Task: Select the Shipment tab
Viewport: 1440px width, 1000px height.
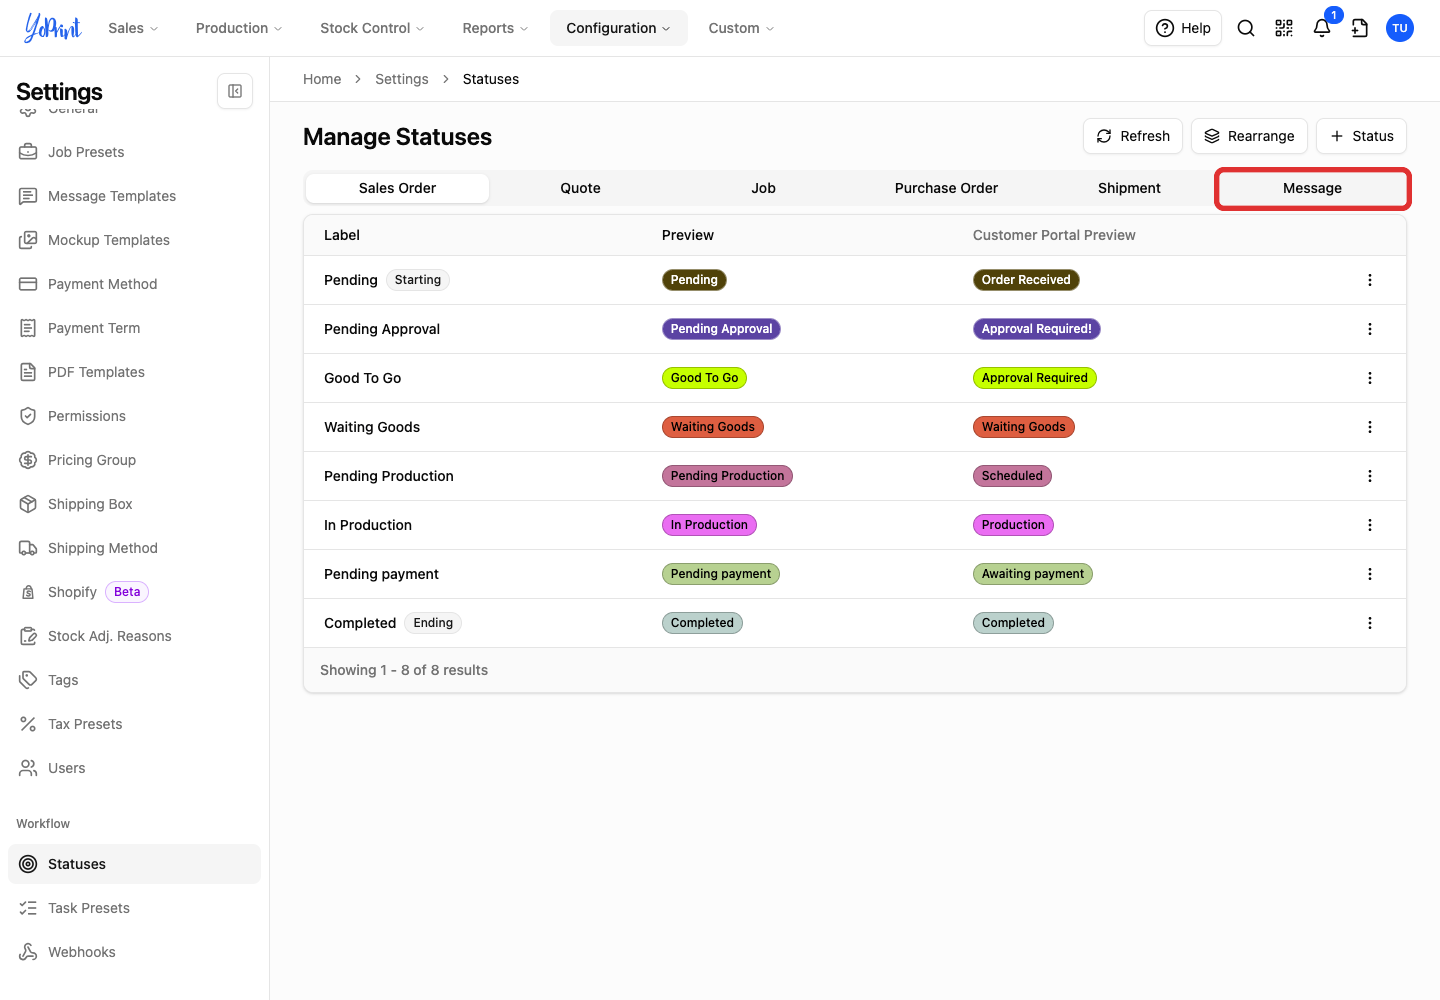Action: coord(1129,188)
